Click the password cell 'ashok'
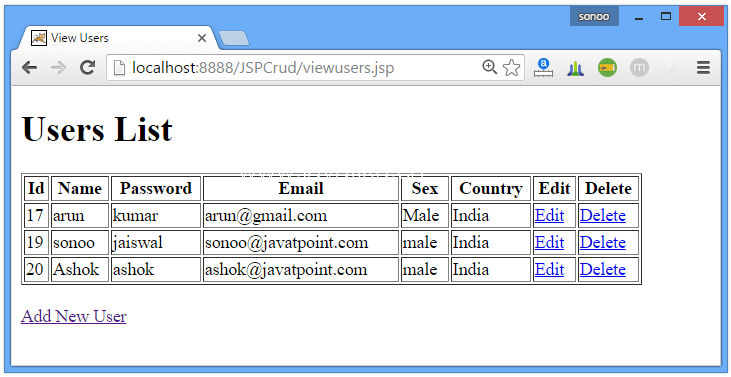This screenshot has height=377, width=731. click(156, 269)
